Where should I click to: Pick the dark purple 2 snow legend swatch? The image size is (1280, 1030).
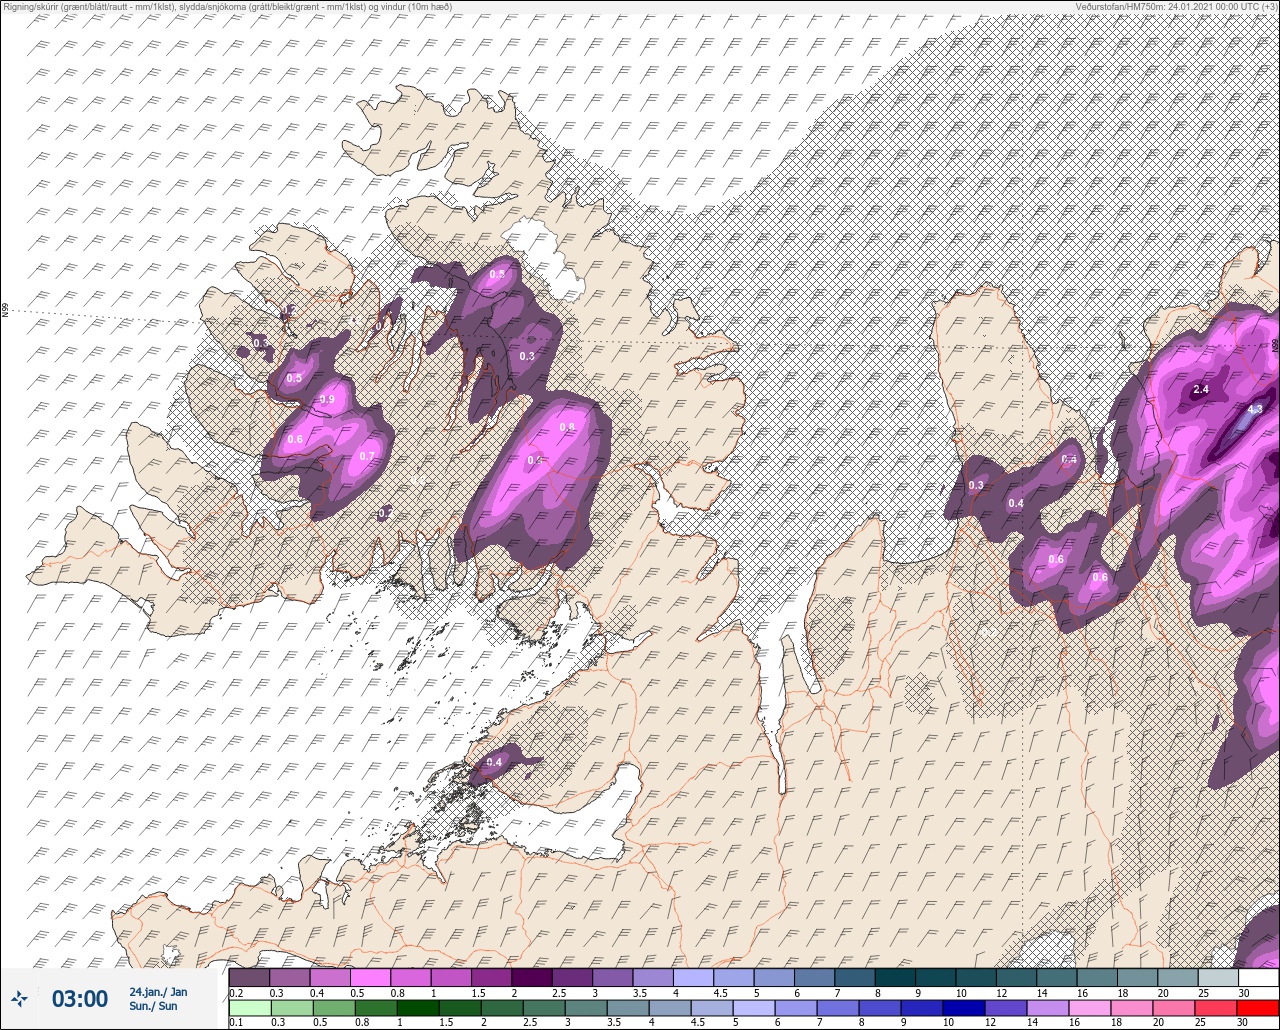(x=532, y=977)
